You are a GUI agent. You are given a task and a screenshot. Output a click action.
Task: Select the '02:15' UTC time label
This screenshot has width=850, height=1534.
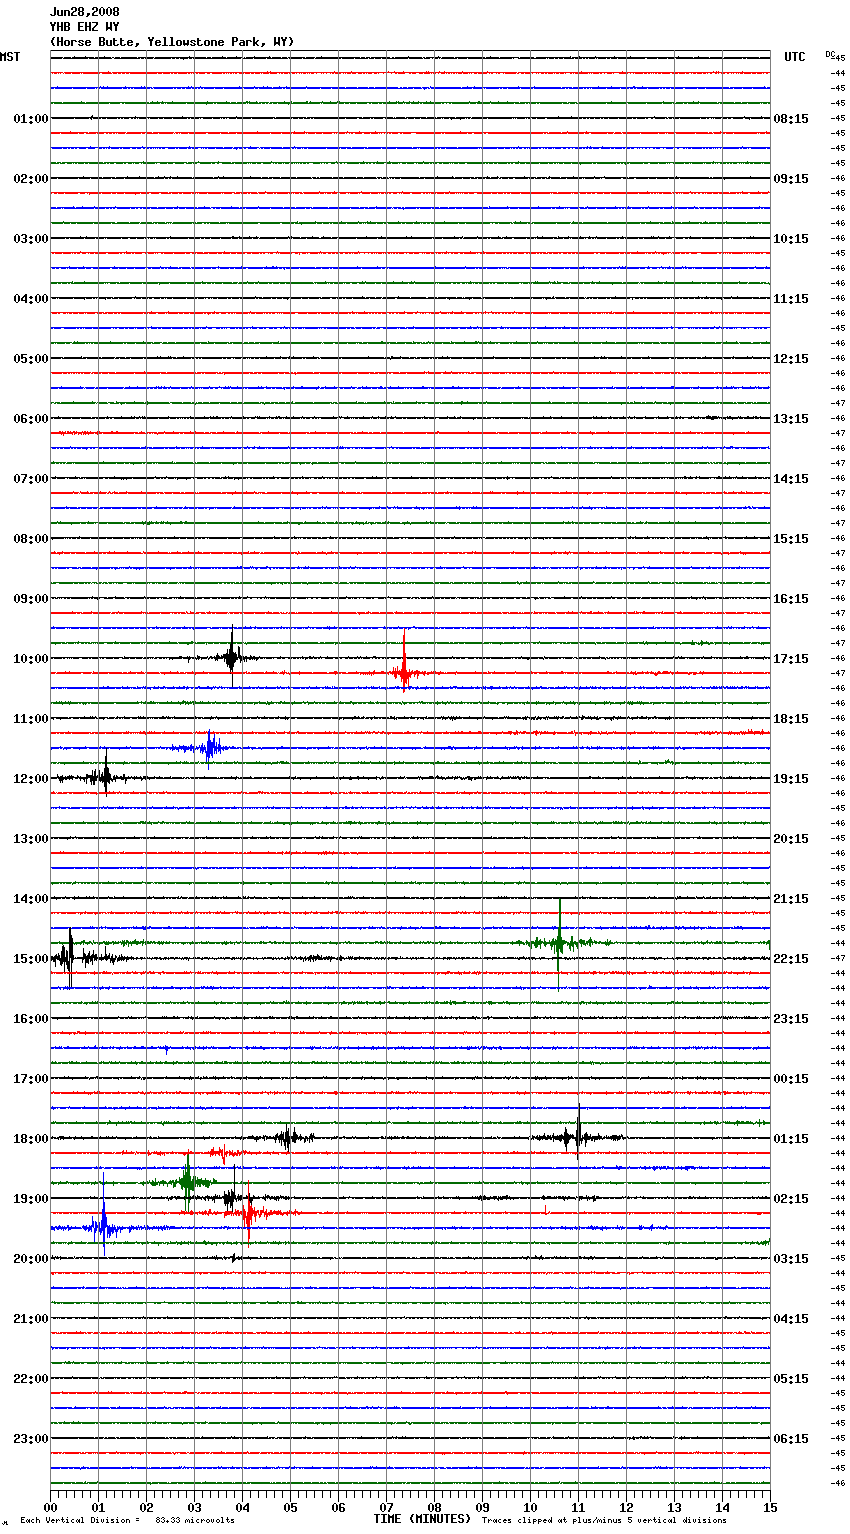click(791, 1199)
